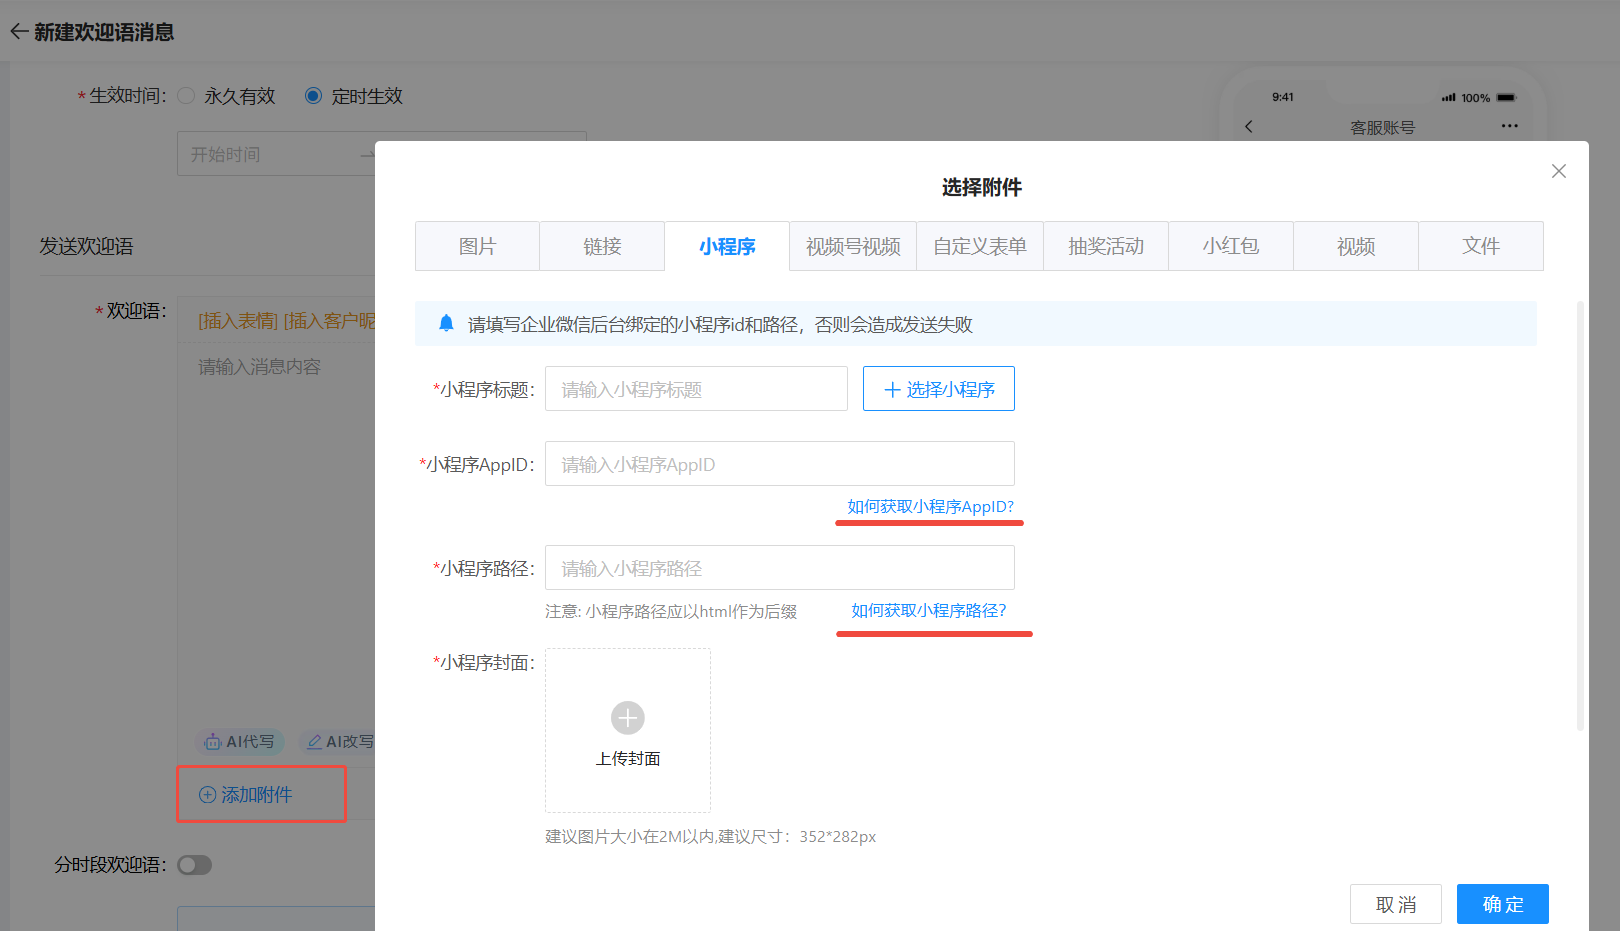
Task: Tap the back chevron in the phone preview
Action: 1248,127
